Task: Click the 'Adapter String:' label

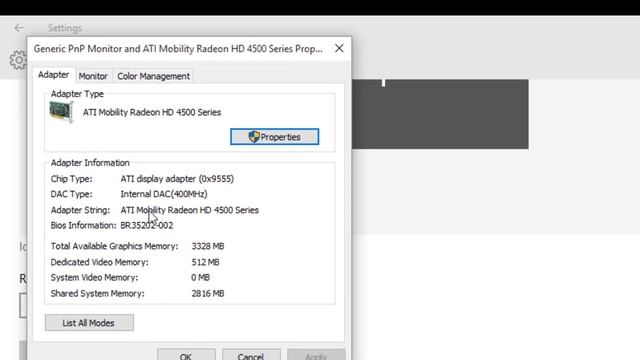Action: 80,210
